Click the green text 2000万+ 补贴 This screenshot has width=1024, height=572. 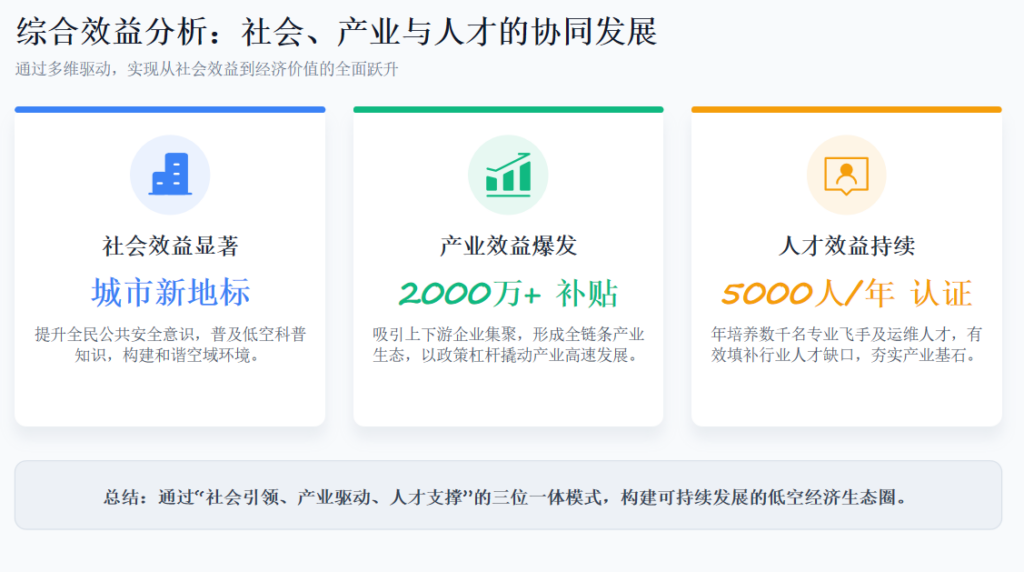coord(508,293)
